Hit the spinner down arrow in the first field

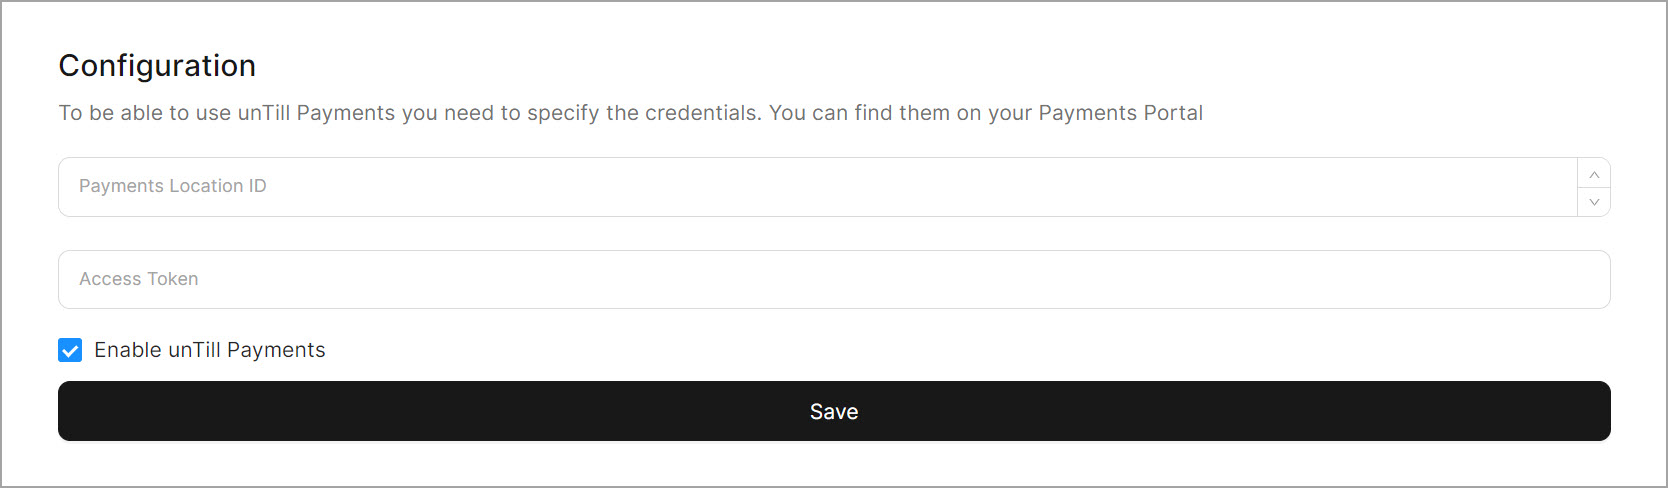point(1594,201)
